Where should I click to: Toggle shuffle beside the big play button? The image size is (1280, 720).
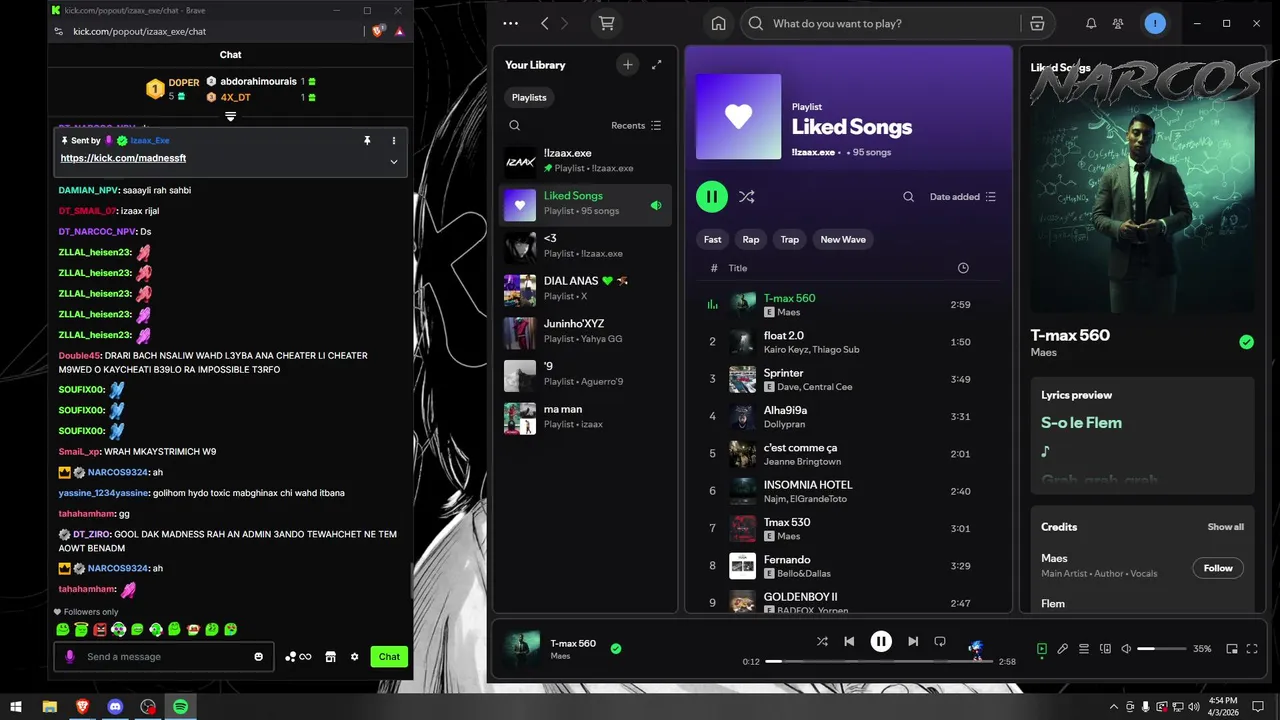pyautogui.click(x=746, y=197)
